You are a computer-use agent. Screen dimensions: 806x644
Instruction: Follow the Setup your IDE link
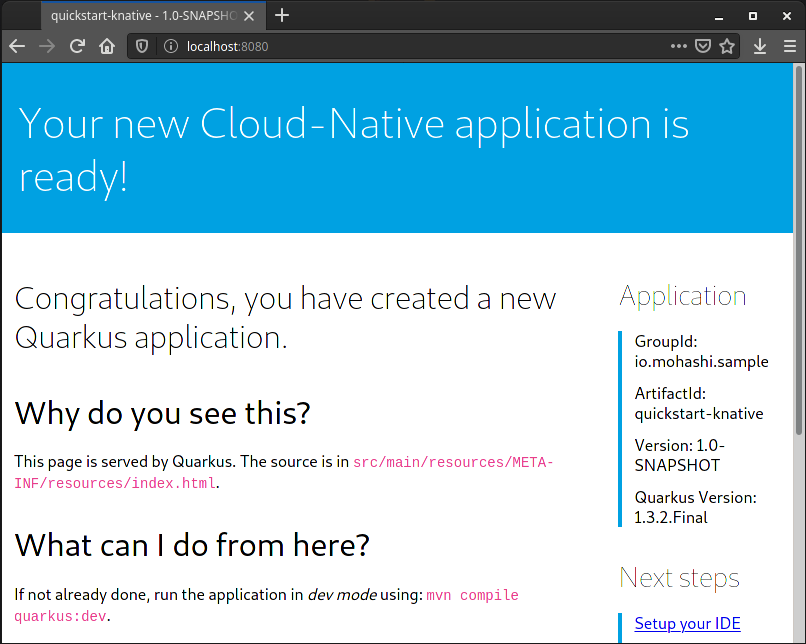[687, 623]
